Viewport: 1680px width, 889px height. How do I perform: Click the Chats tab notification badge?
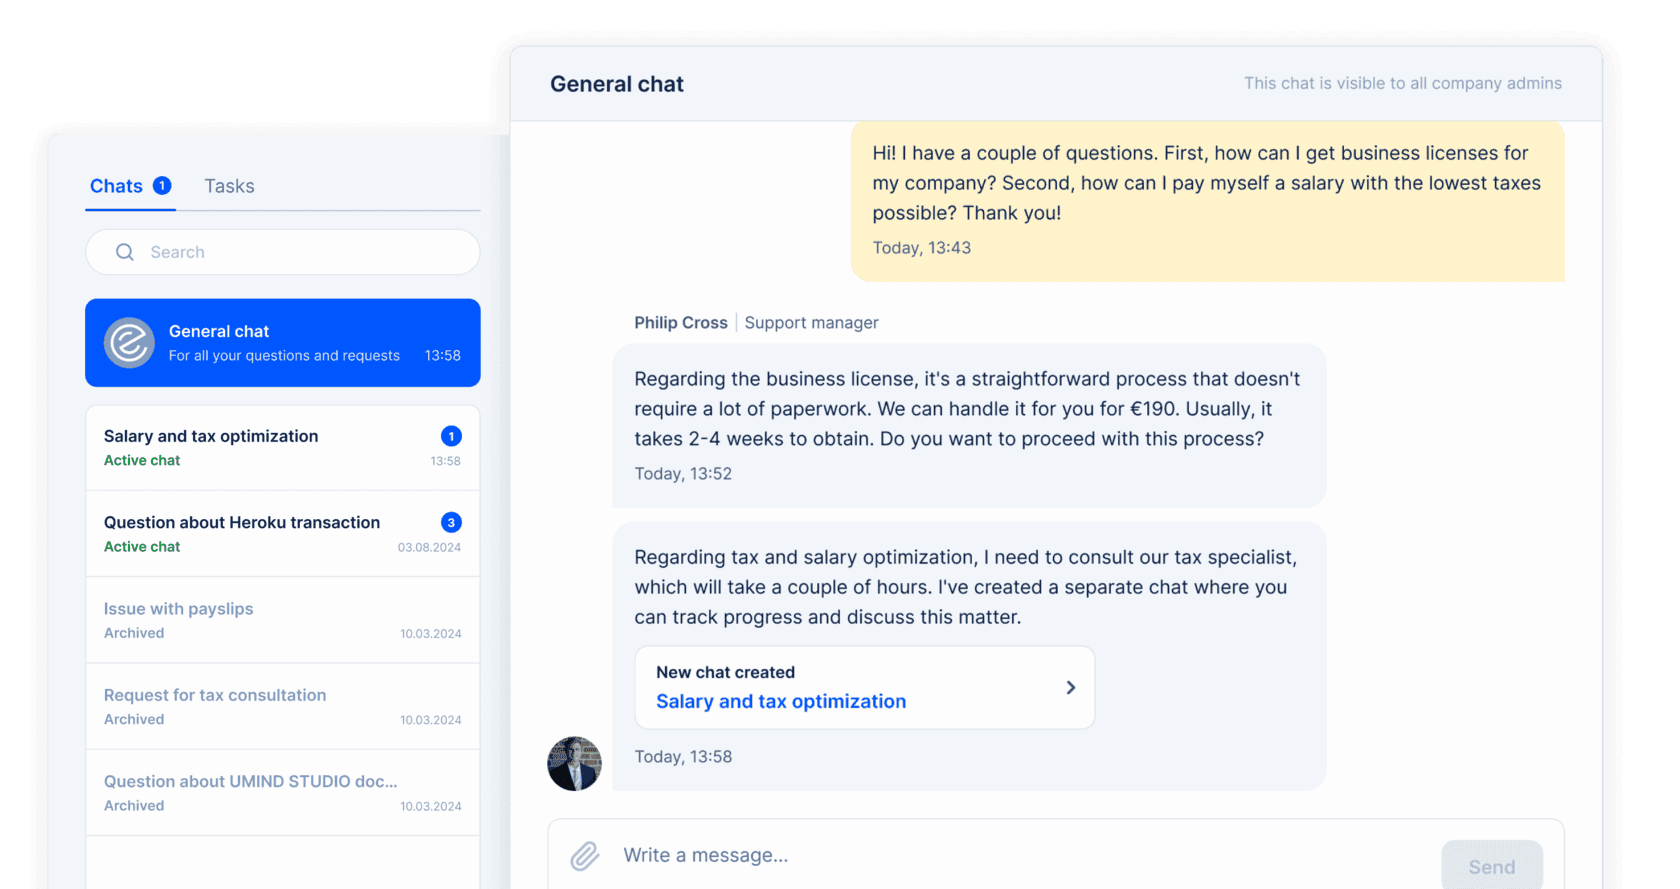coord(162,185)
